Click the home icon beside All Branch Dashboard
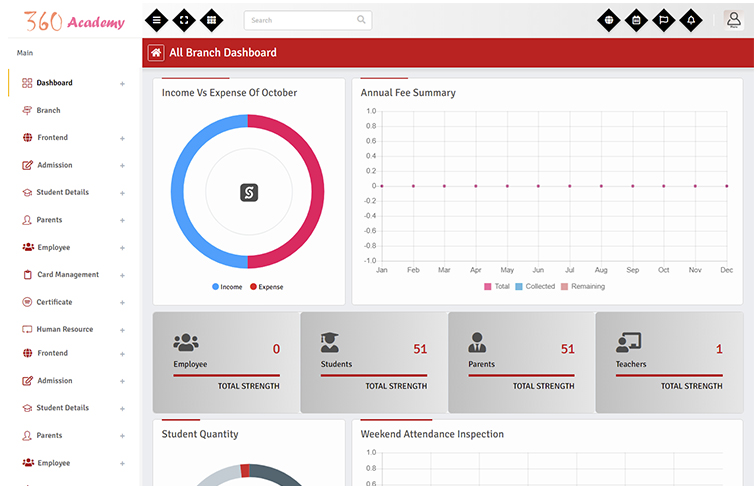The height and width of the screenshot is (486, 756). click(x=156, y=53)
